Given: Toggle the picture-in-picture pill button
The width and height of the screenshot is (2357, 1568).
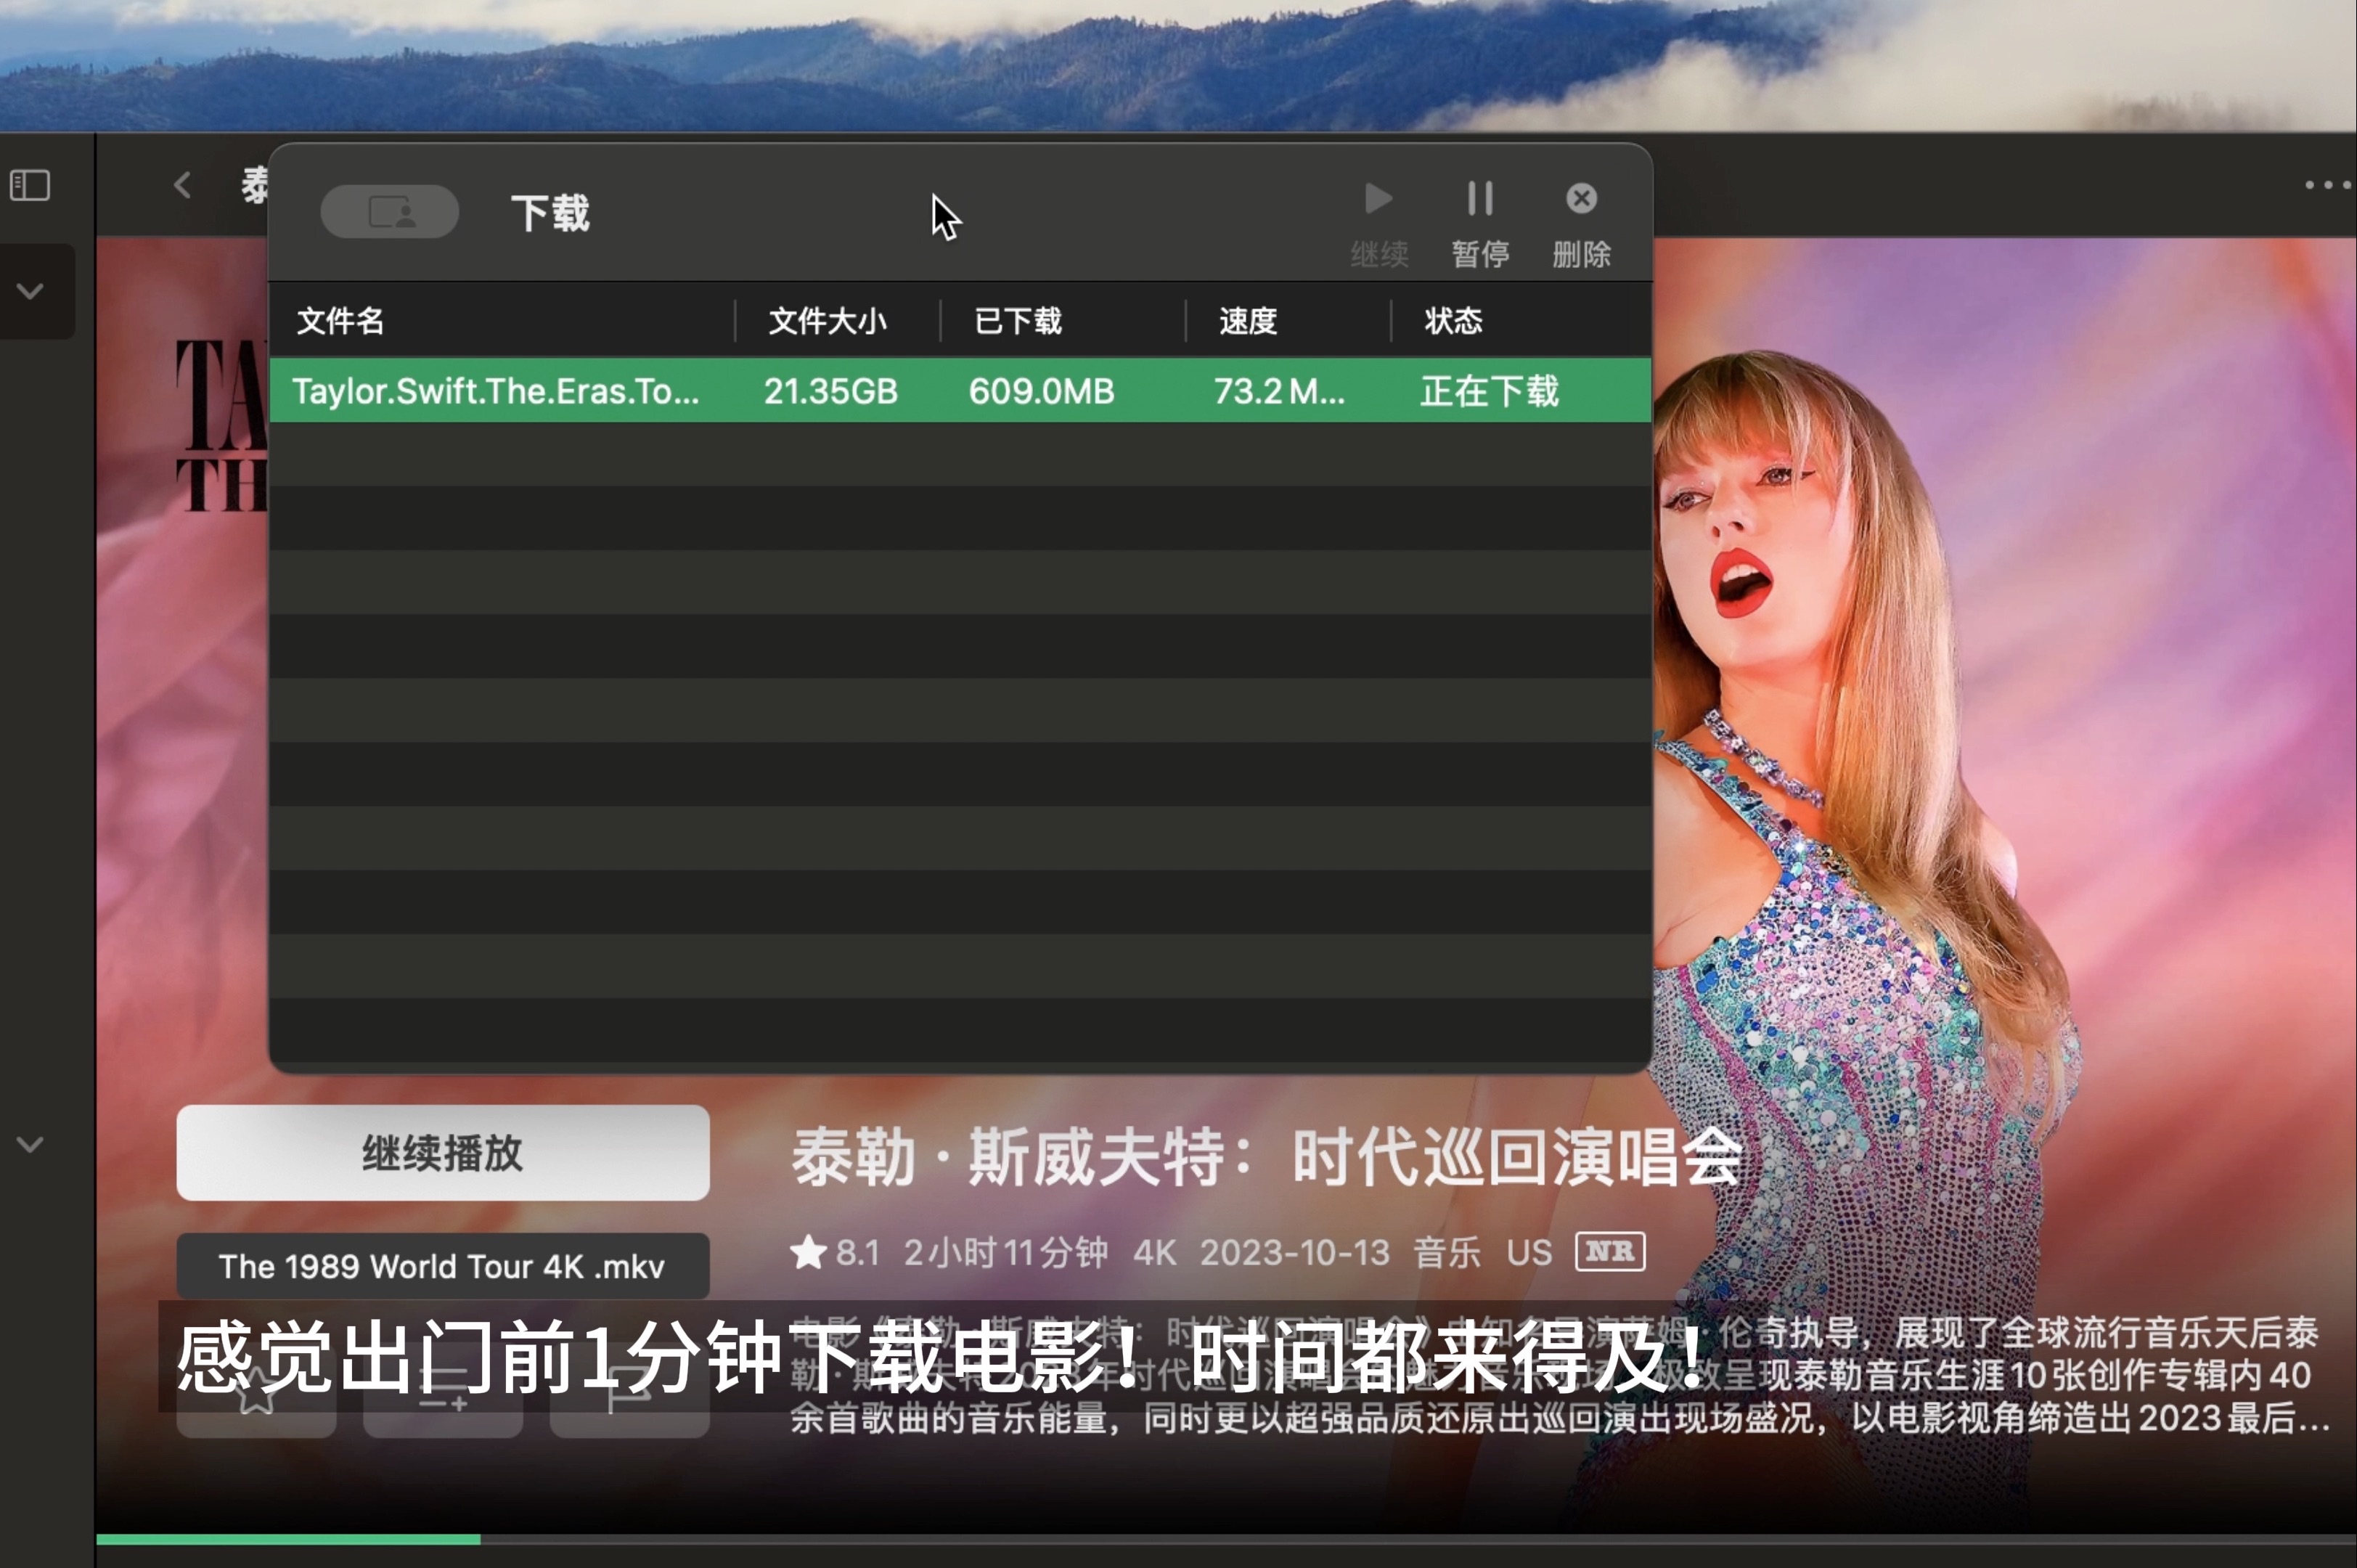Looking at the screenshot, I should pyautogui.click(x=390, y=212).
